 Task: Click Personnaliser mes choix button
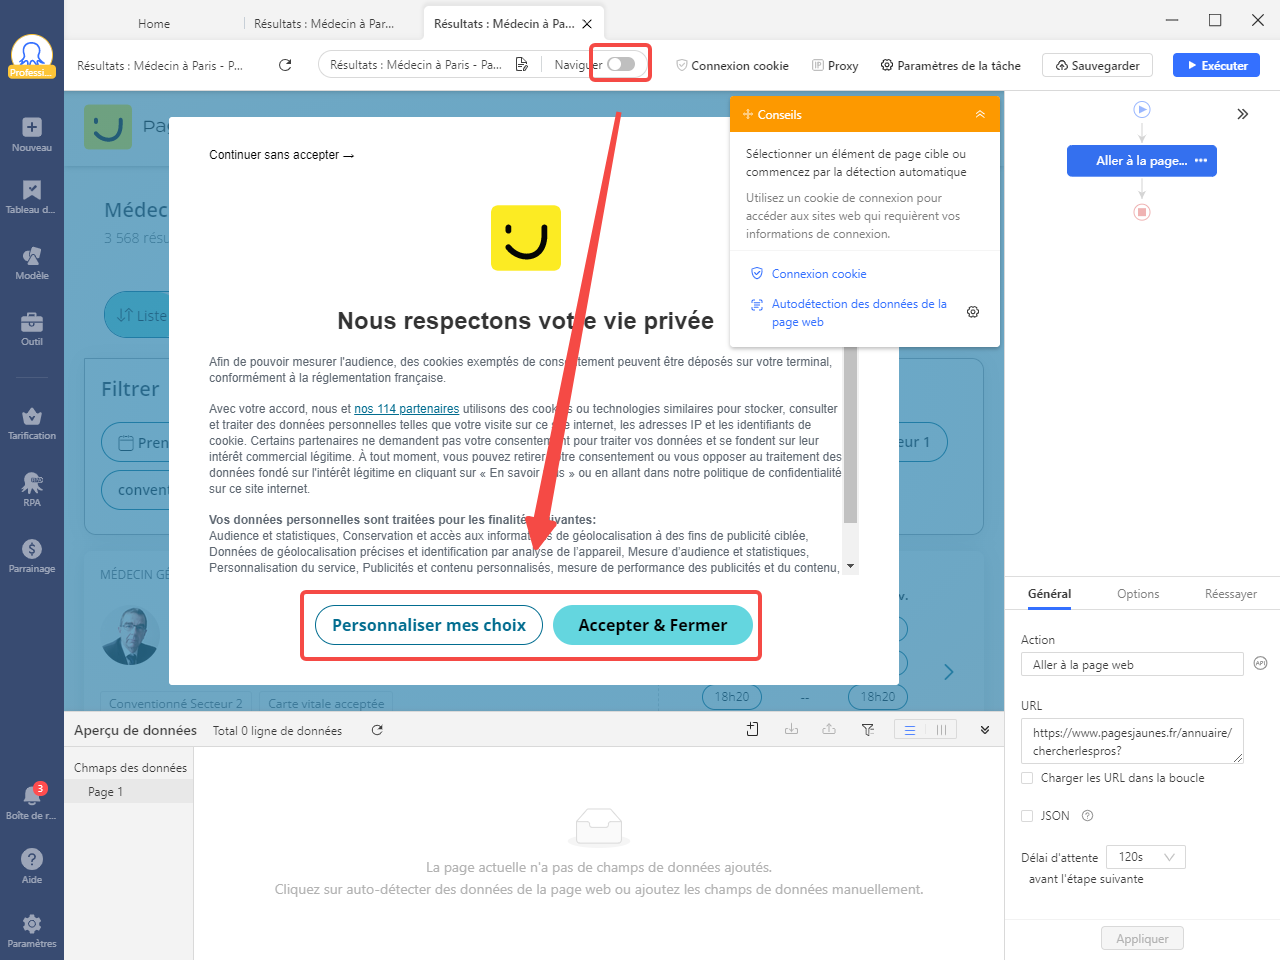point(429,625)
